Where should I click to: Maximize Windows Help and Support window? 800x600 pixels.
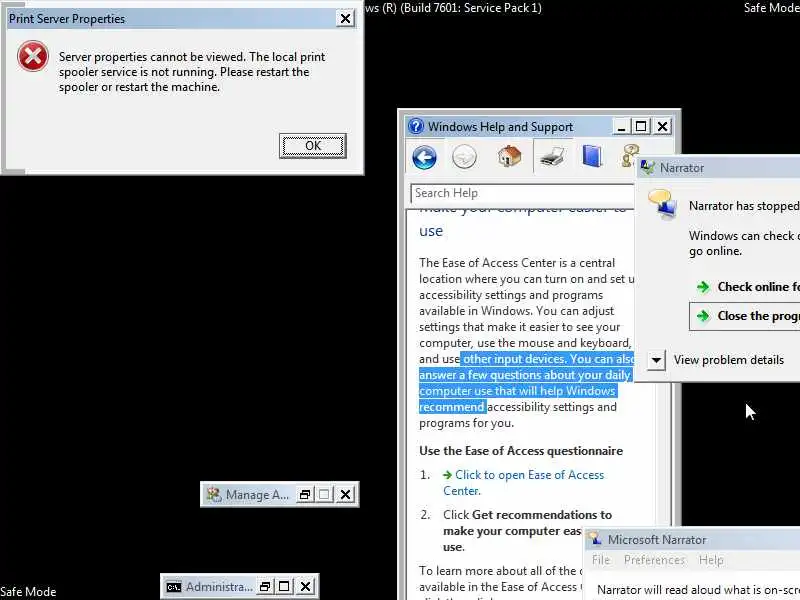(x=641, y=127)
